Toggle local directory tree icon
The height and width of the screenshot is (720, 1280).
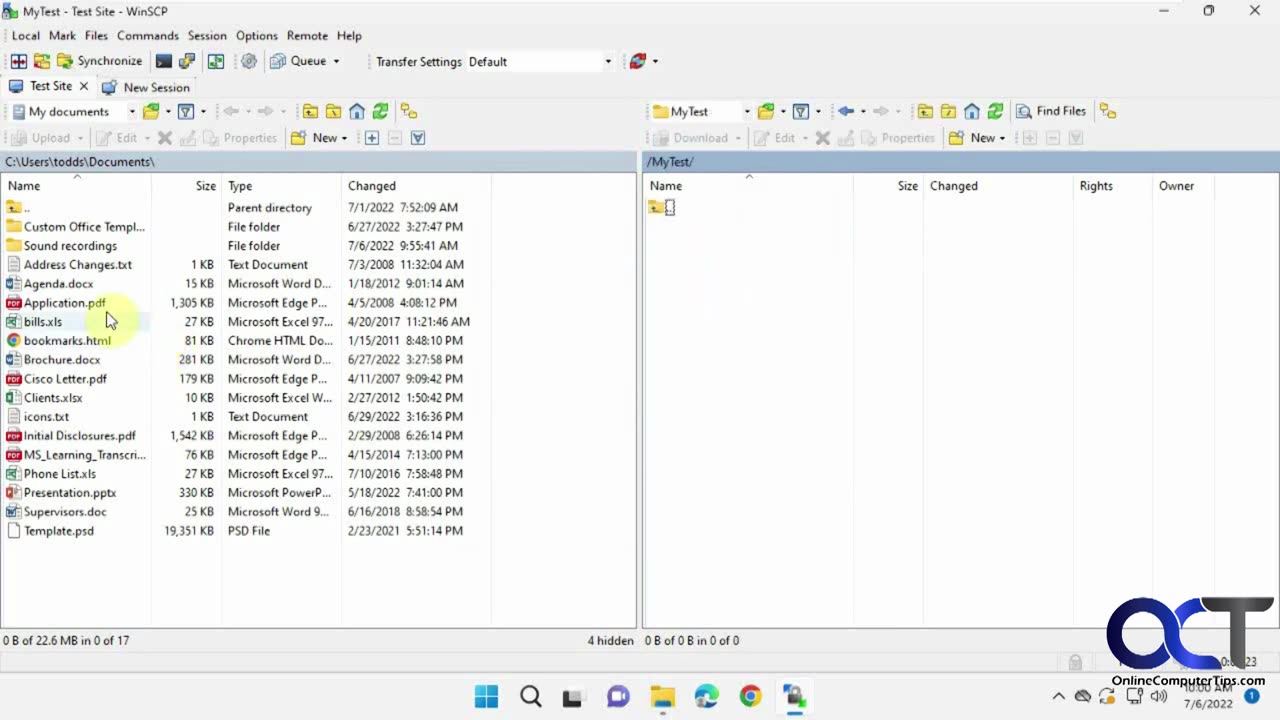click(x=409, y=111)
